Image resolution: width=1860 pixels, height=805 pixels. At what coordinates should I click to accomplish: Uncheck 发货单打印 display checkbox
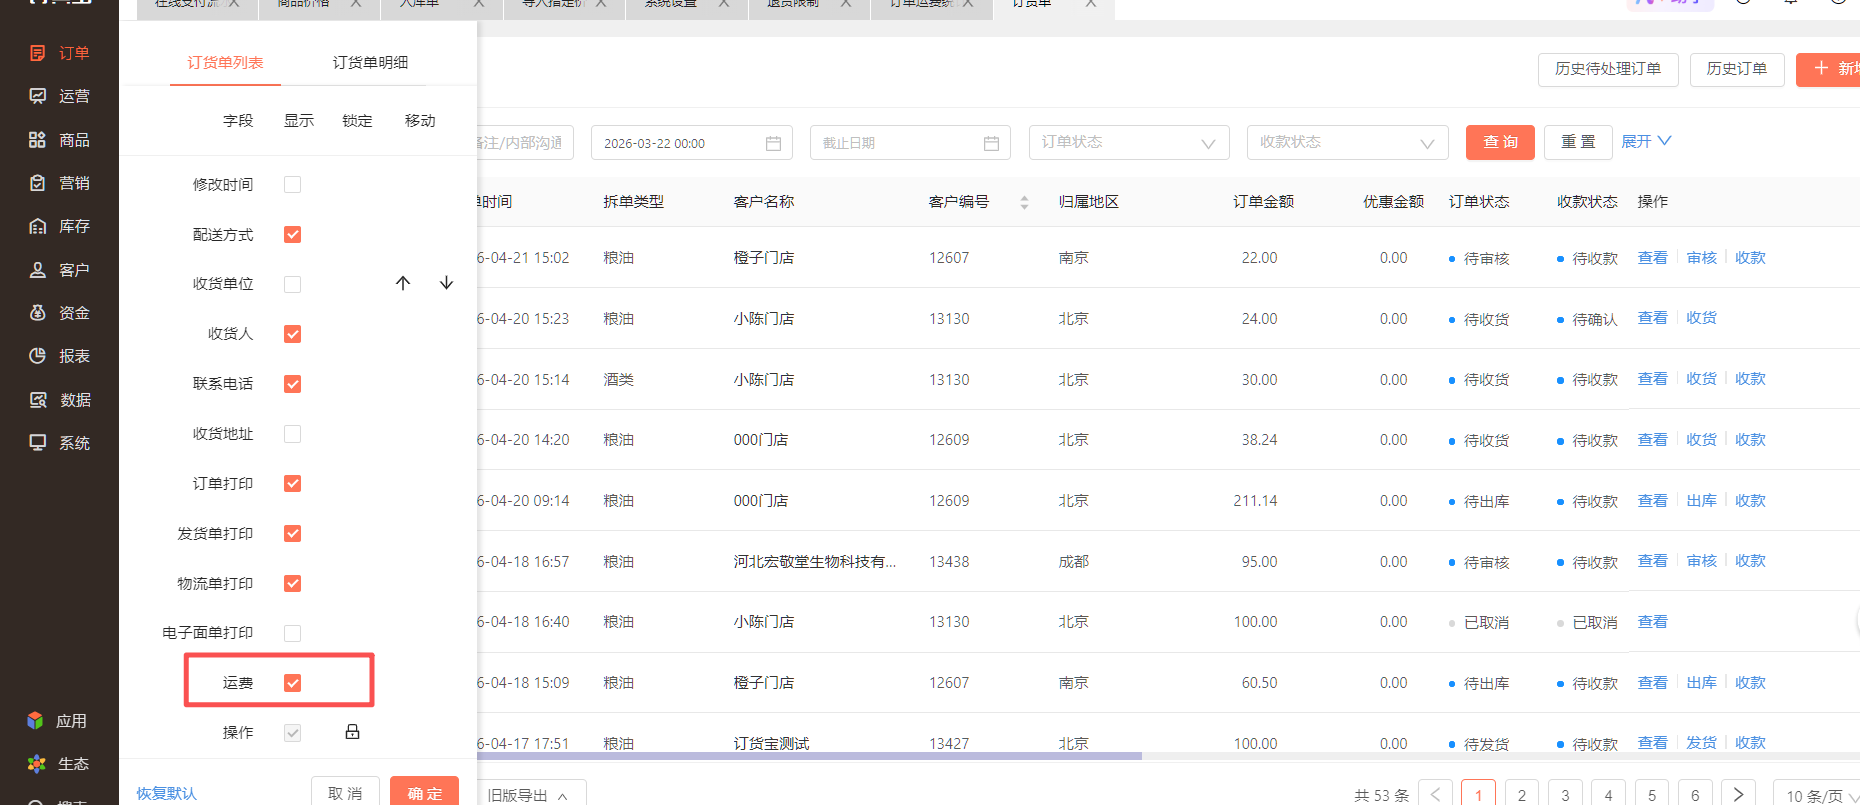tap(292, 533)
